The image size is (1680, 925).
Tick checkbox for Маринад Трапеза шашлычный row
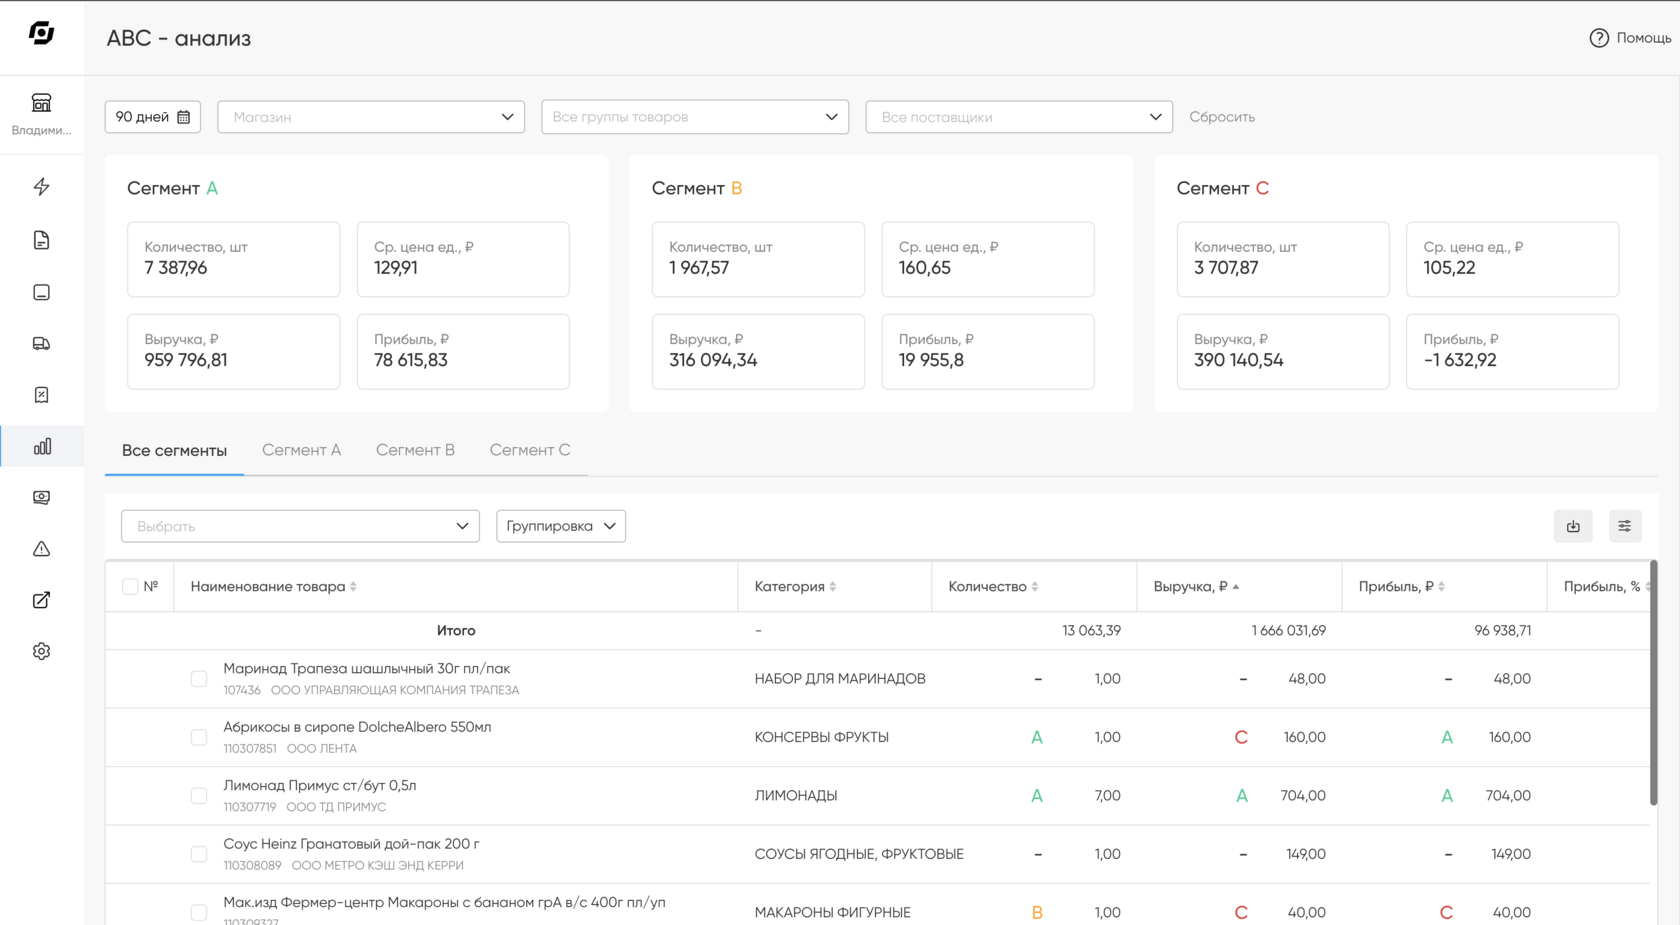(199, 679)
